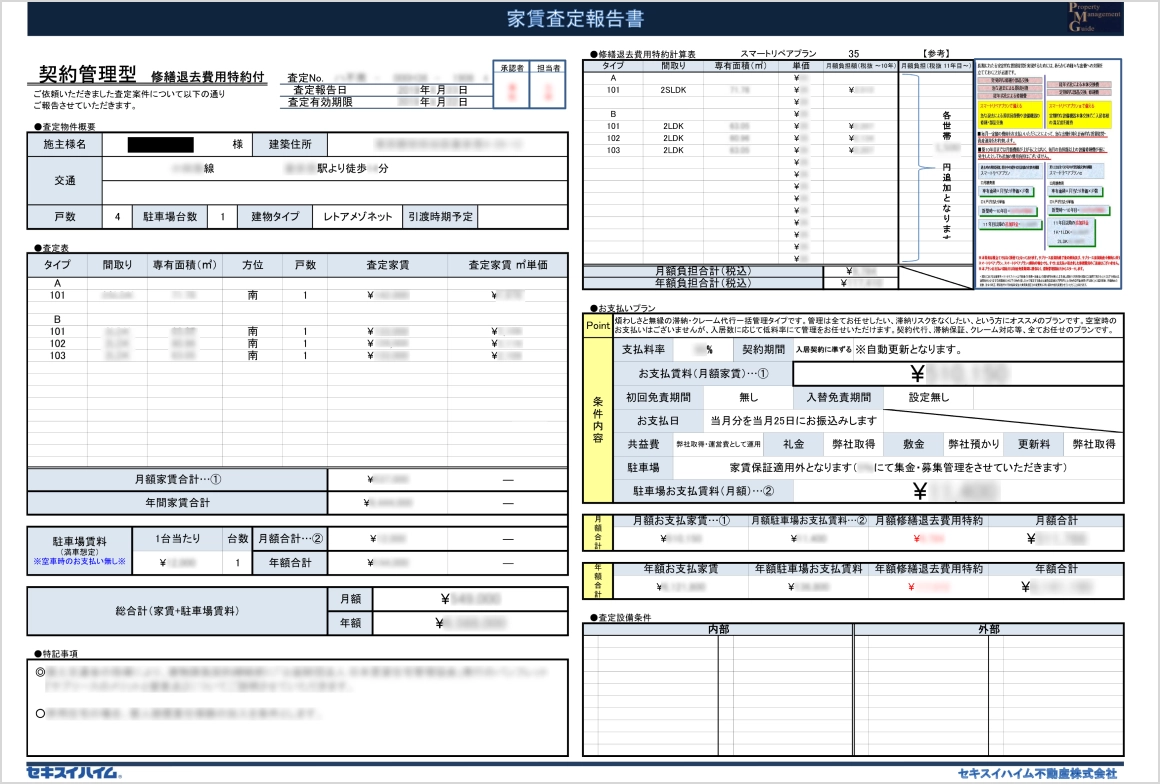This screenshot has width=1160, height=784.
Task: Select the 単価 column header
Action: pyautogui.click(x=800, y=66)
